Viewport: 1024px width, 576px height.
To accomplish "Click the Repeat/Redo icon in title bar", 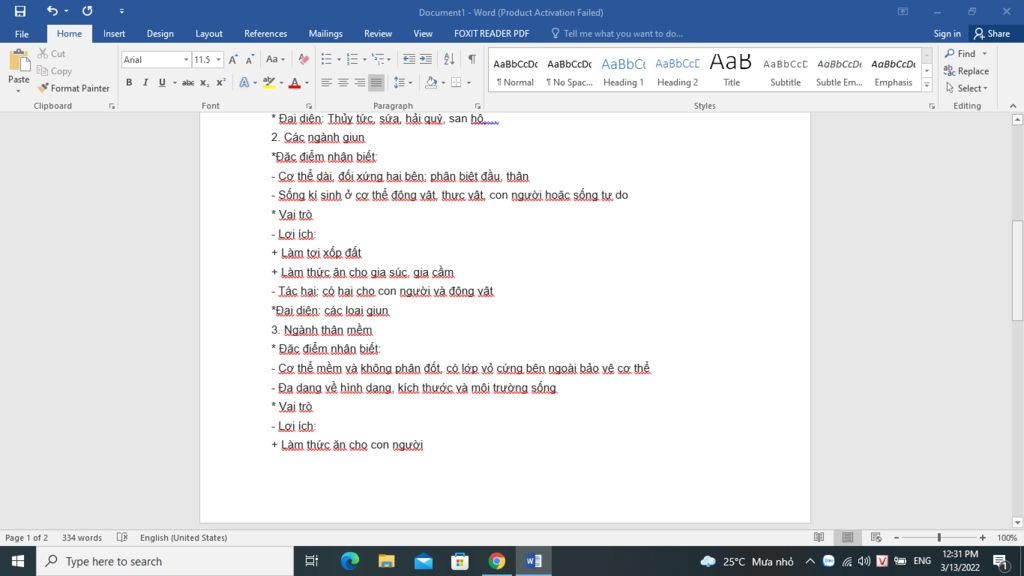I will click(x=87, y=11).
